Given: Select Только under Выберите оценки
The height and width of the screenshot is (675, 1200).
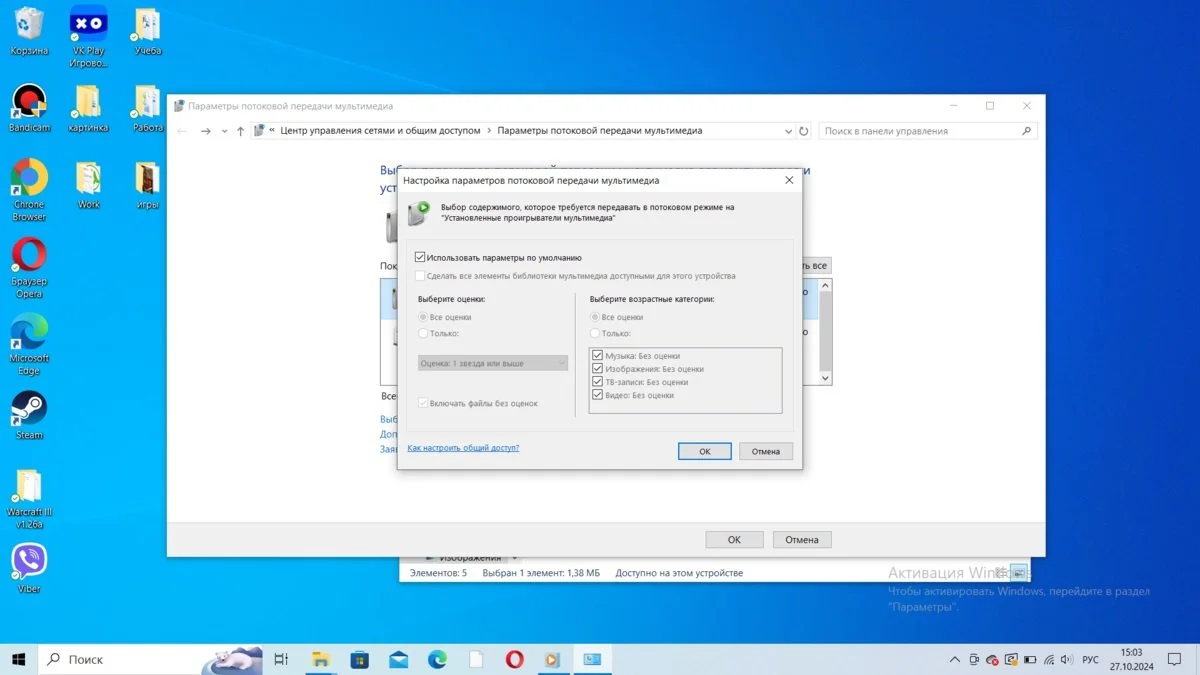Looking at the screenshot, I should click(x=423, y=333).
